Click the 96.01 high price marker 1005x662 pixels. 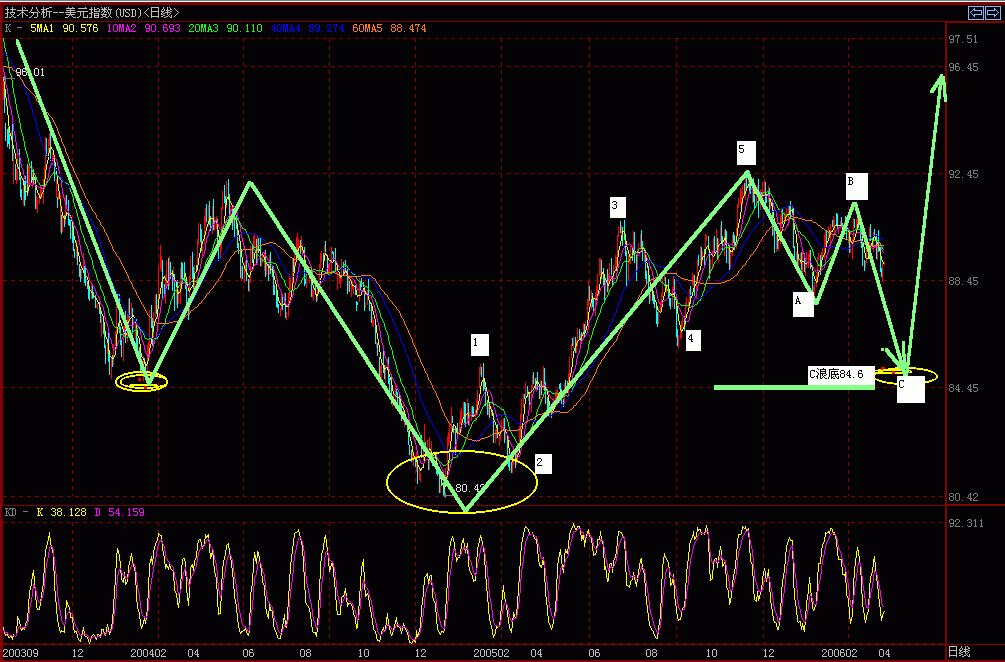(x=30, y=72)
